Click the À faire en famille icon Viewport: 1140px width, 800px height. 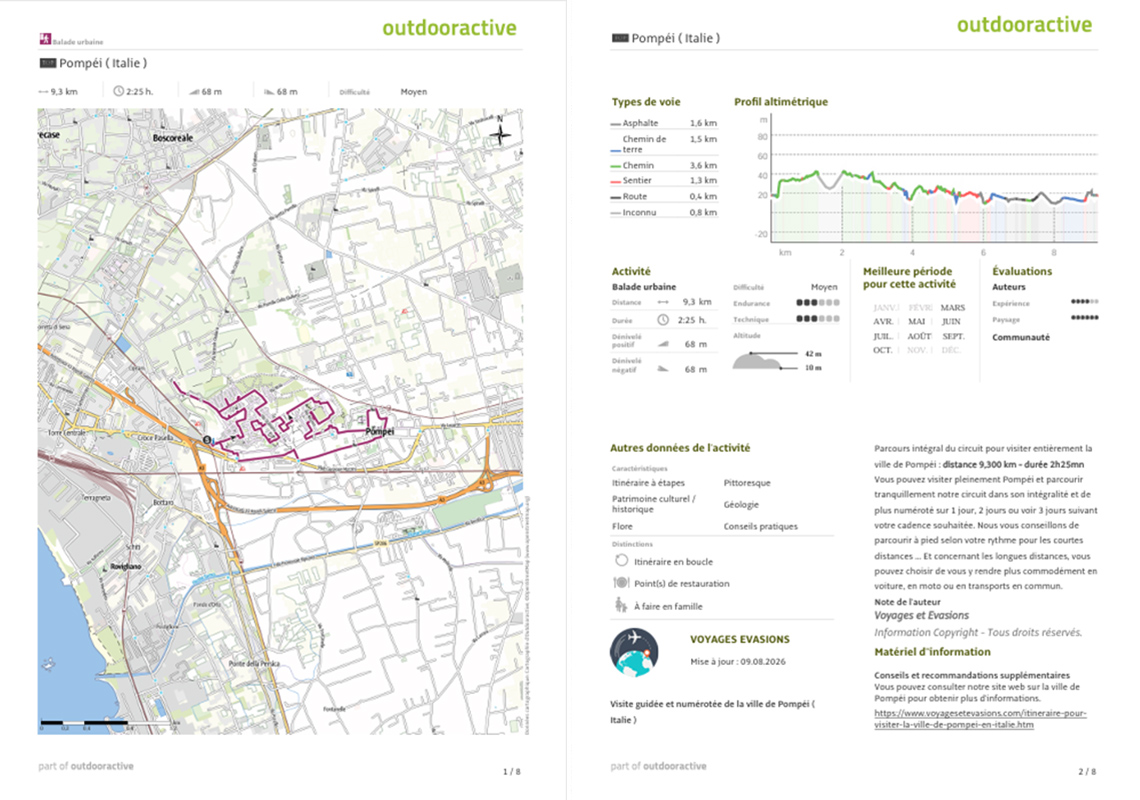(620, 605)
